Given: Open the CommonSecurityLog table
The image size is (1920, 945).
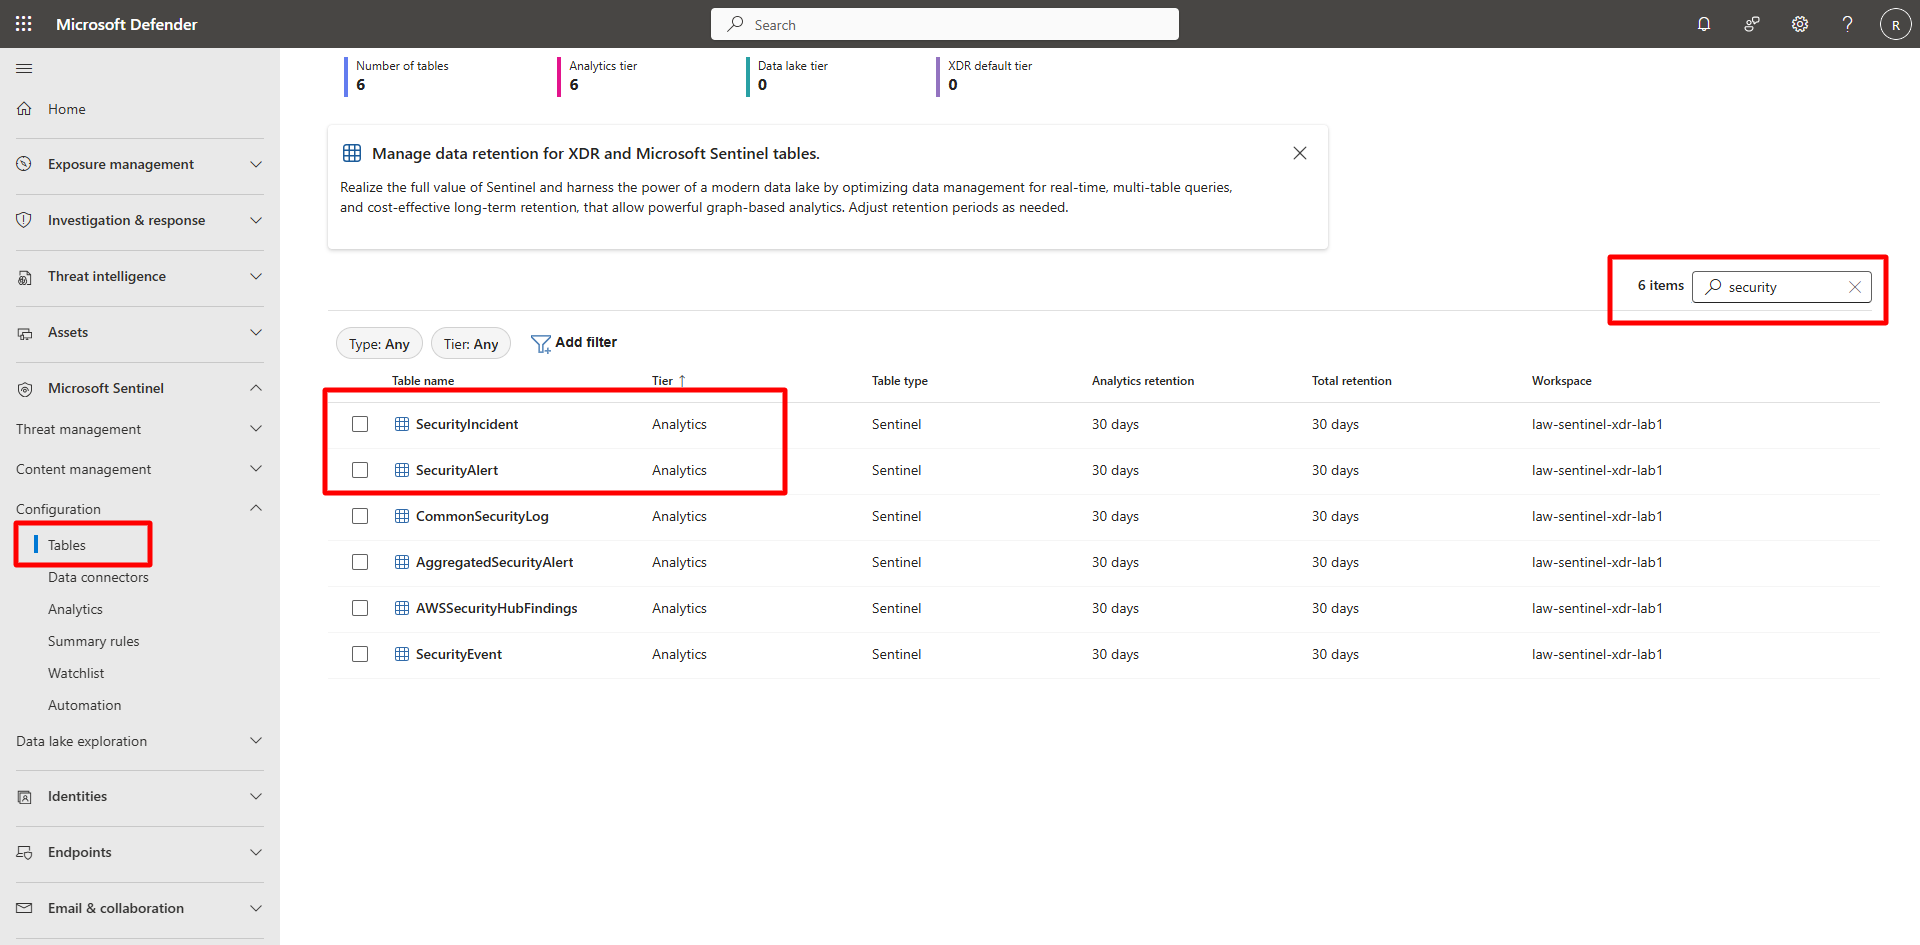Looking at the screenshot, I should pos(482,516).
